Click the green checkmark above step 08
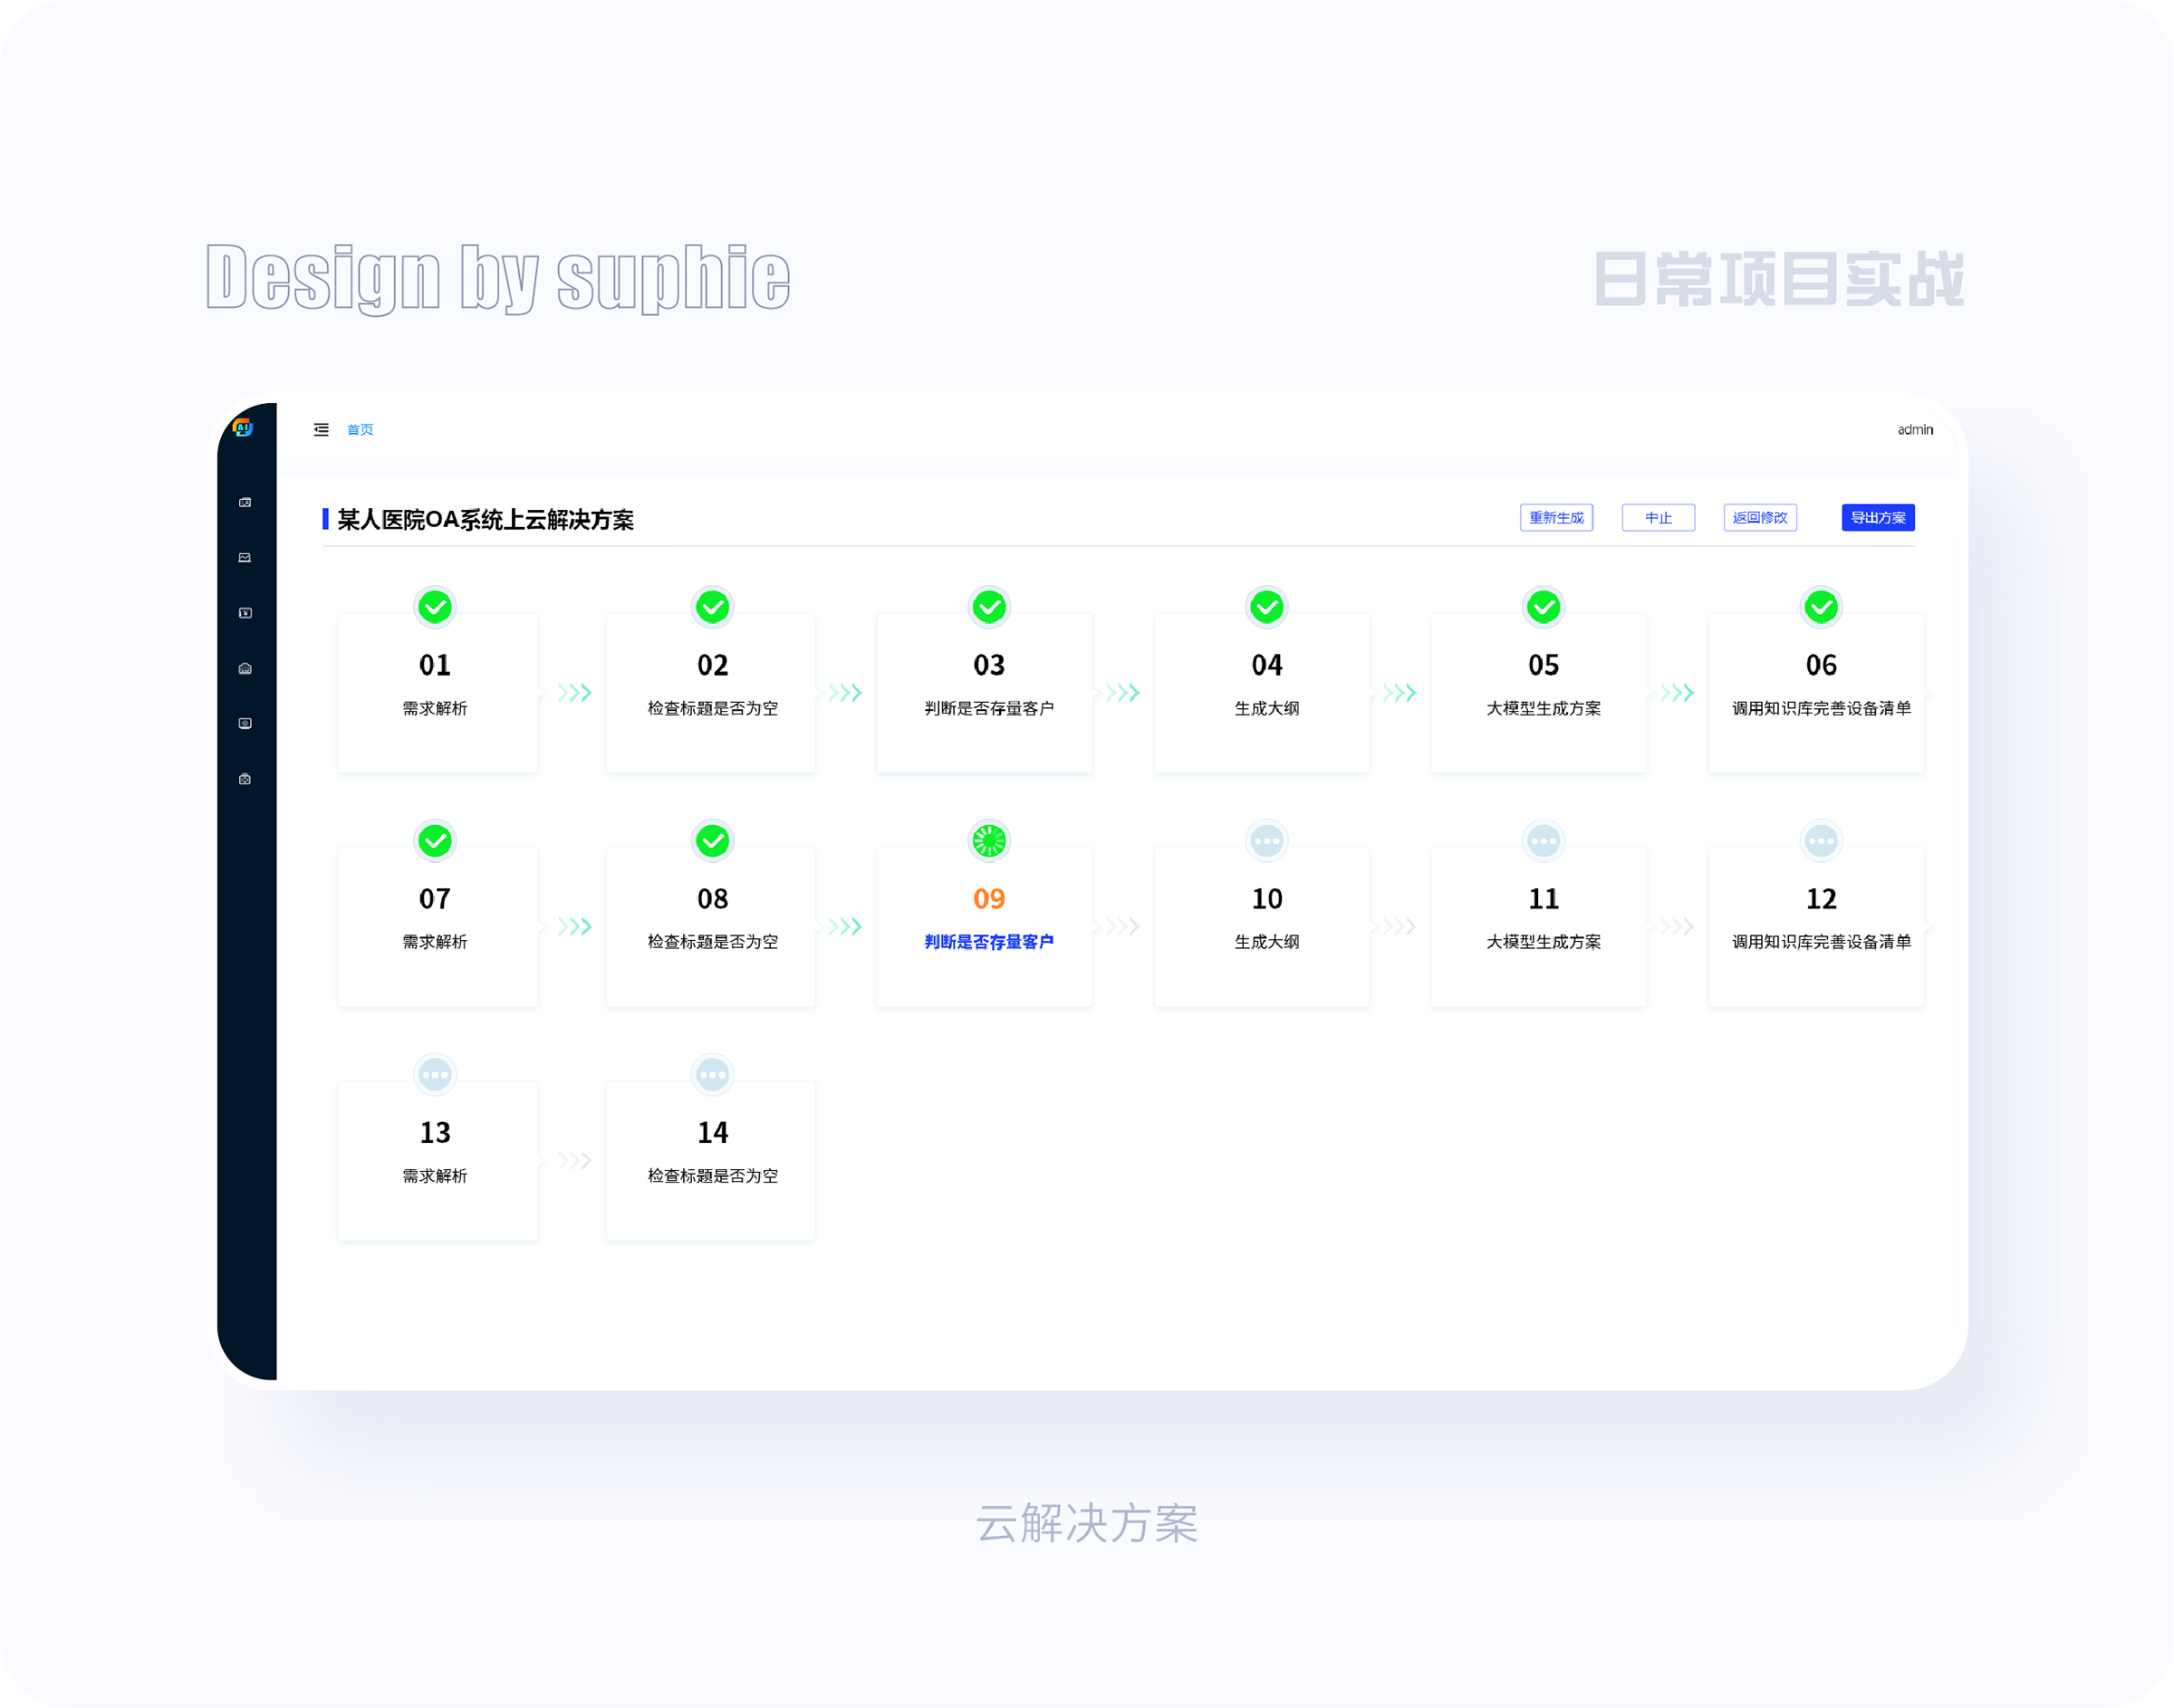The height and width of the screenshot is (1708, 2174). [713, 841]
